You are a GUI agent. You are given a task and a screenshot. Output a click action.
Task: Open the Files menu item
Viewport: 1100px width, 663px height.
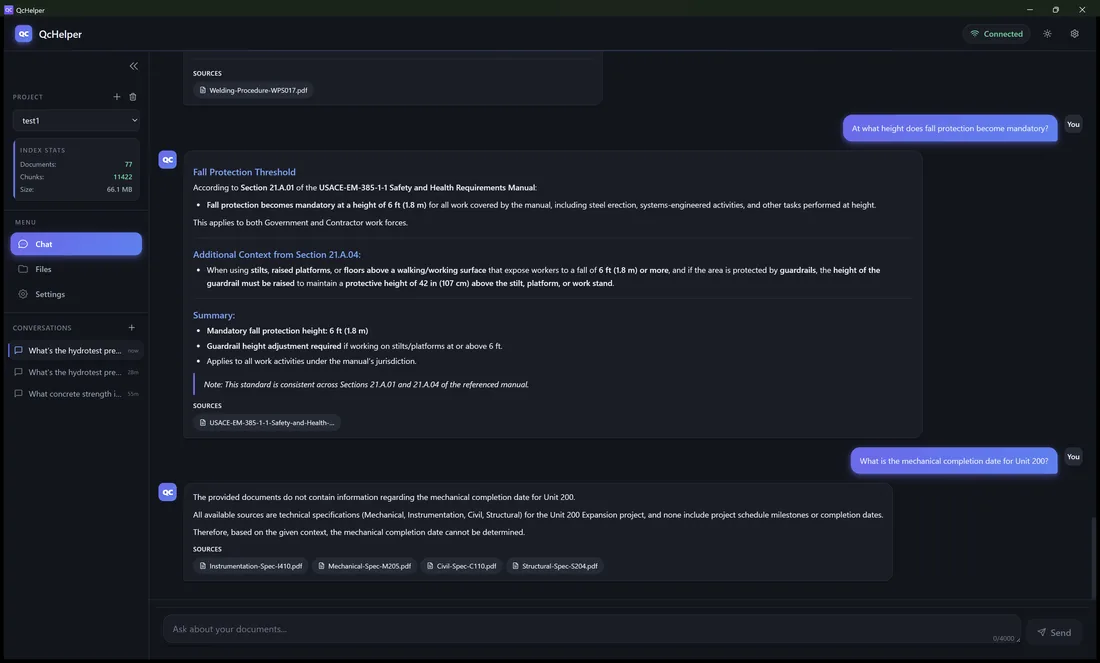click(x=76, y=269)
